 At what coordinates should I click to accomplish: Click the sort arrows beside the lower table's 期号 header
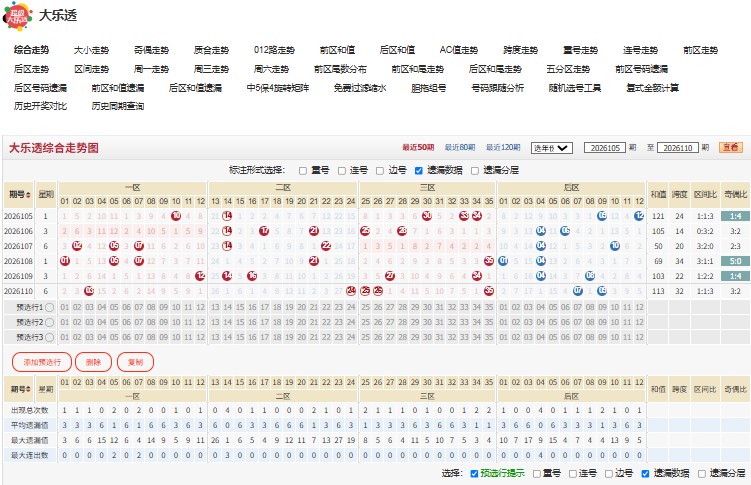(x=29, y=389)
